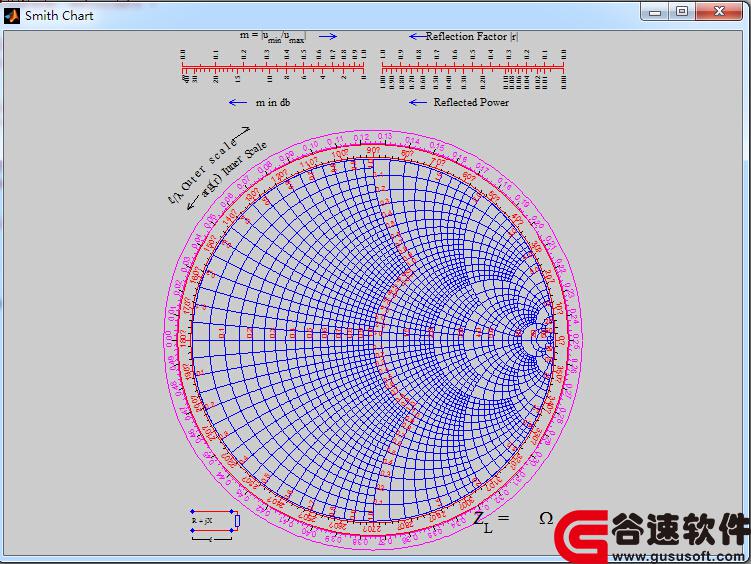
Task: Maximize the Smith Chart window
Action: pyautogui.click(x=682, y=11)
